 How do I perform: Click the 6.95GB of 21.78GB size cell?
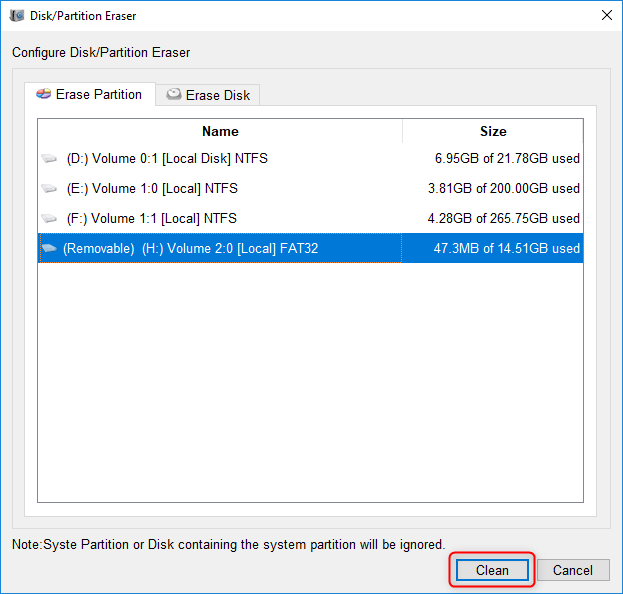tap(507, 159)
